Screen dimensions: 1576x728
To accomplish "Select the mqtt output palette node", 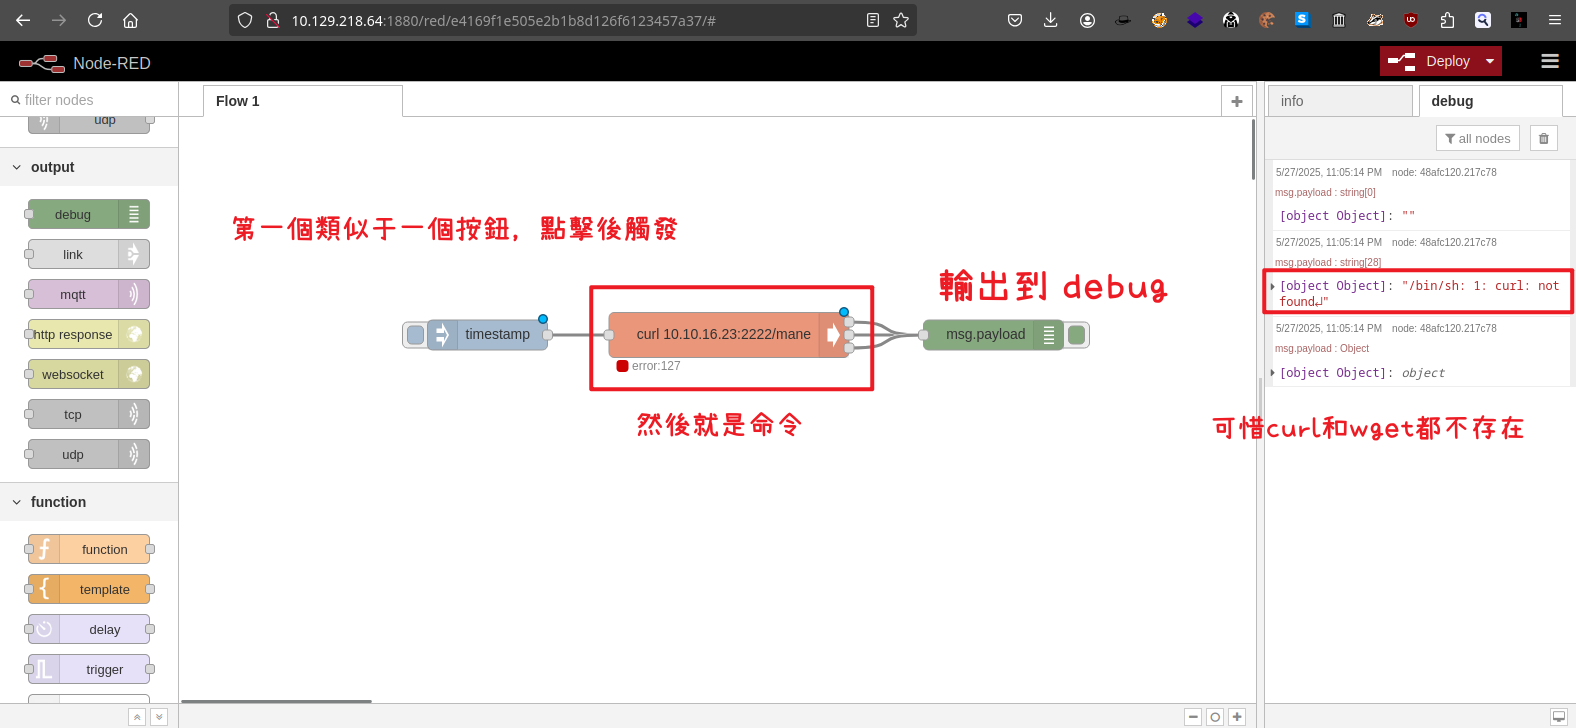I will (89, 294).
